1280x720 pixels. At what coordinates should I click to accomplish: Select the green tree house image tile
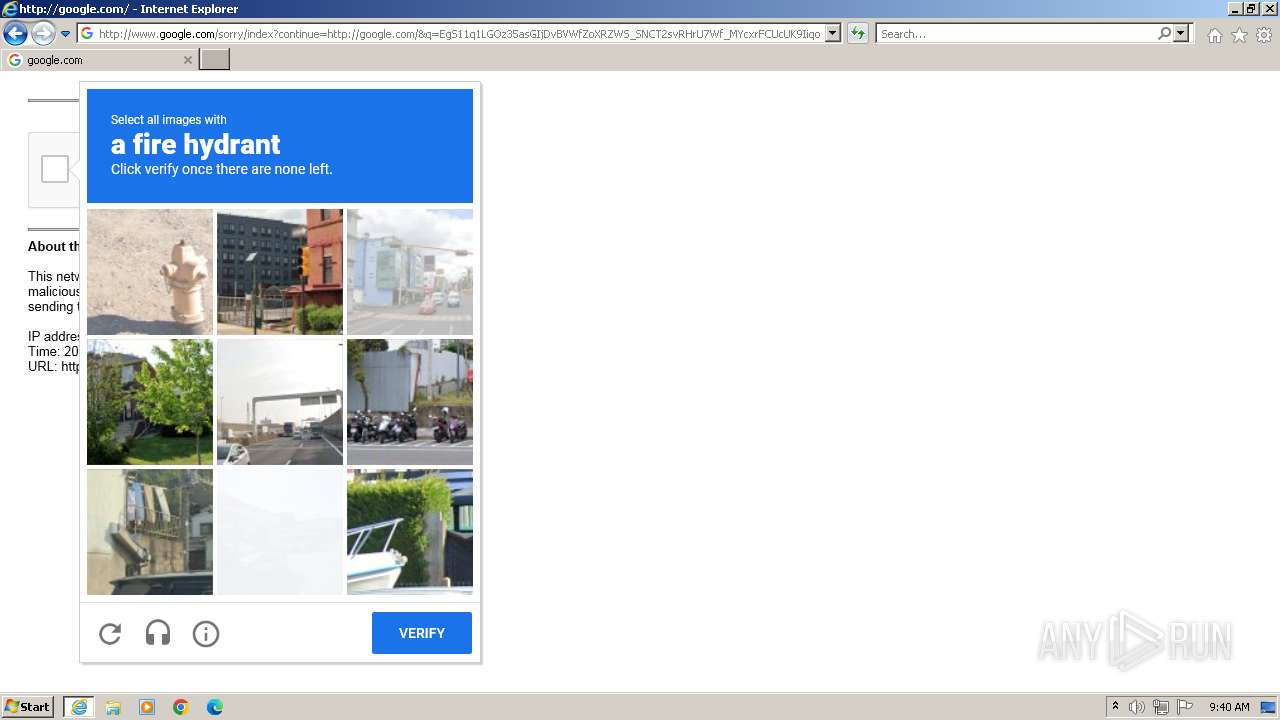(x=150, y=402)
